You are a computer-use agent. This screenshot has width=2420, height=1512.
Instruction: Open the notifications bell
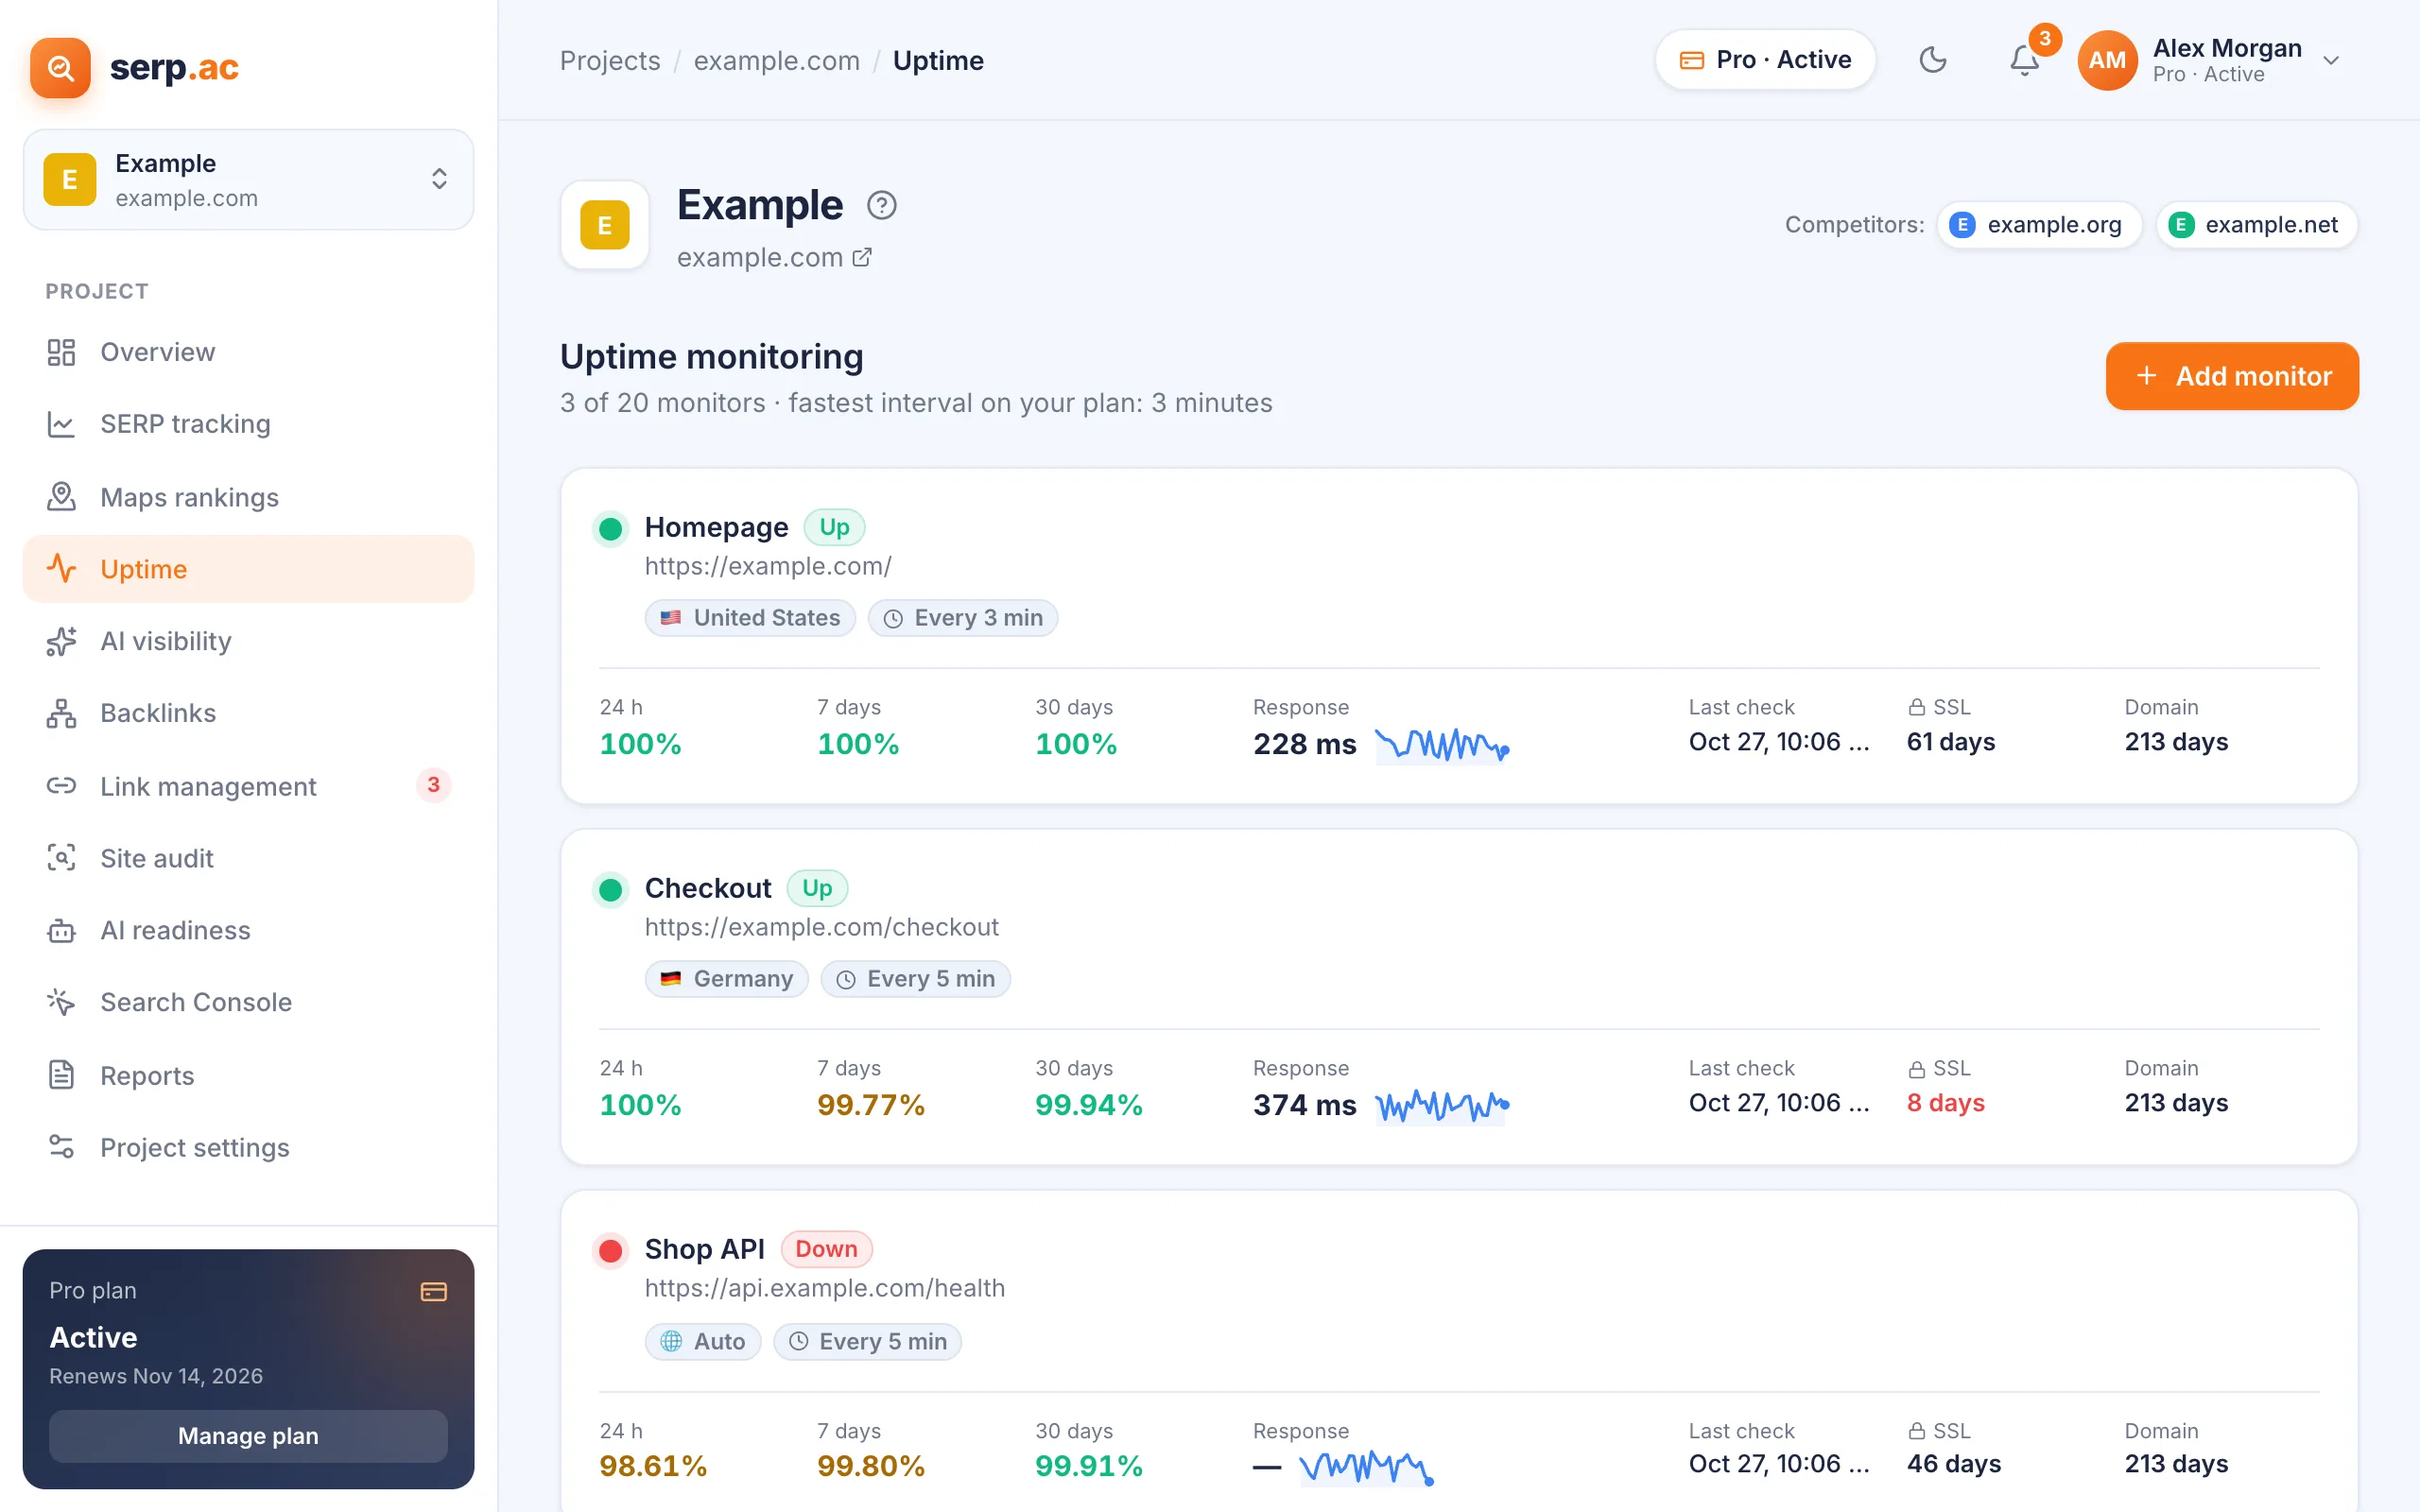coord(2024,60)
